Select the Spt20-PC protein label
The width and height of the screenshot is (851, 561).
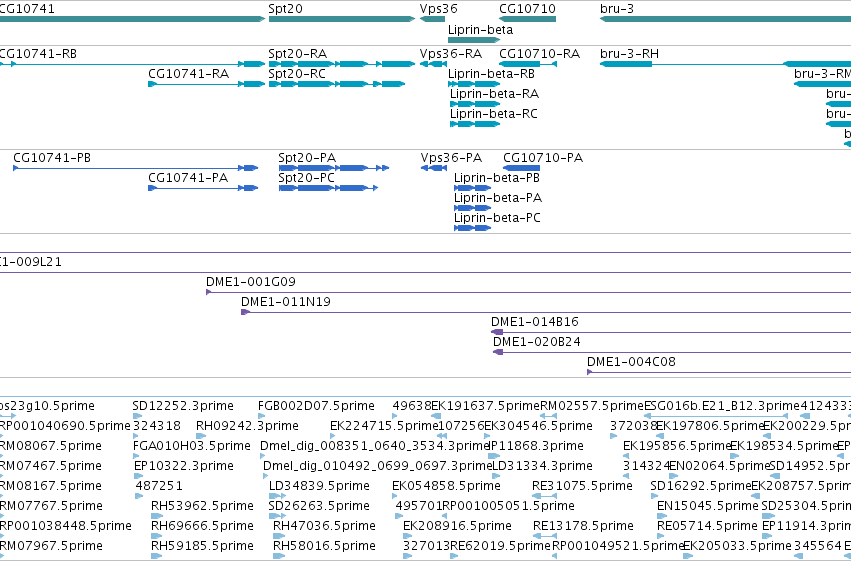click(307, 178)
